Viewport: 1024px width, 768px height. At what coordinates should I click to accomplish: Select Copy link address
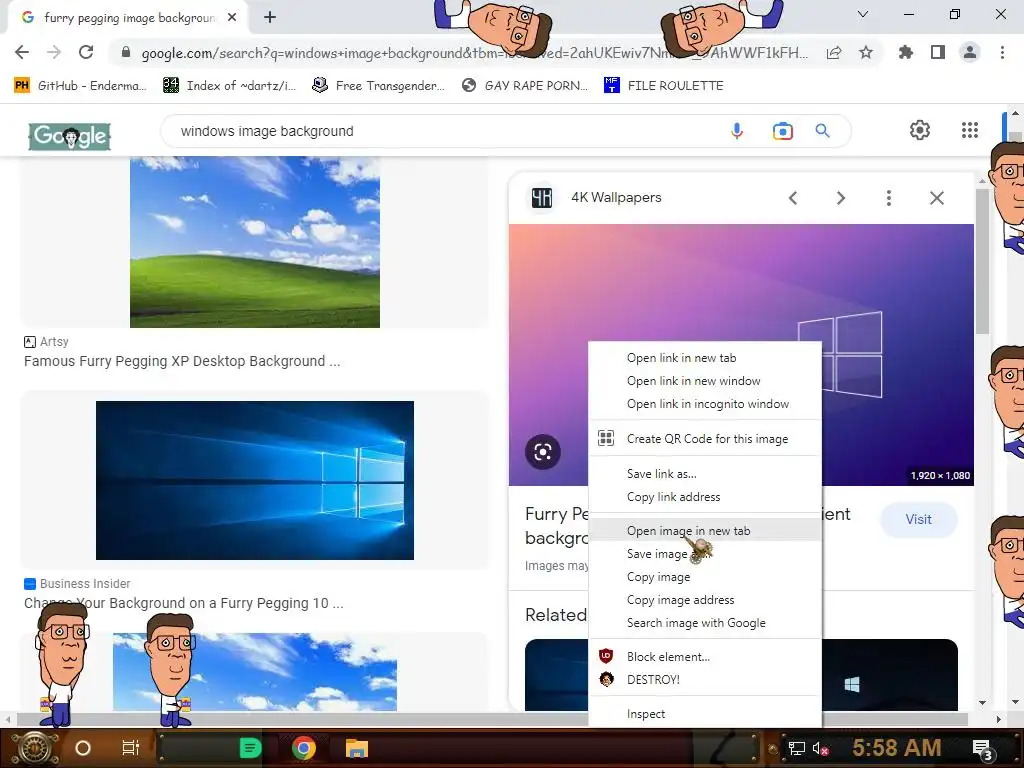[705, 497]
